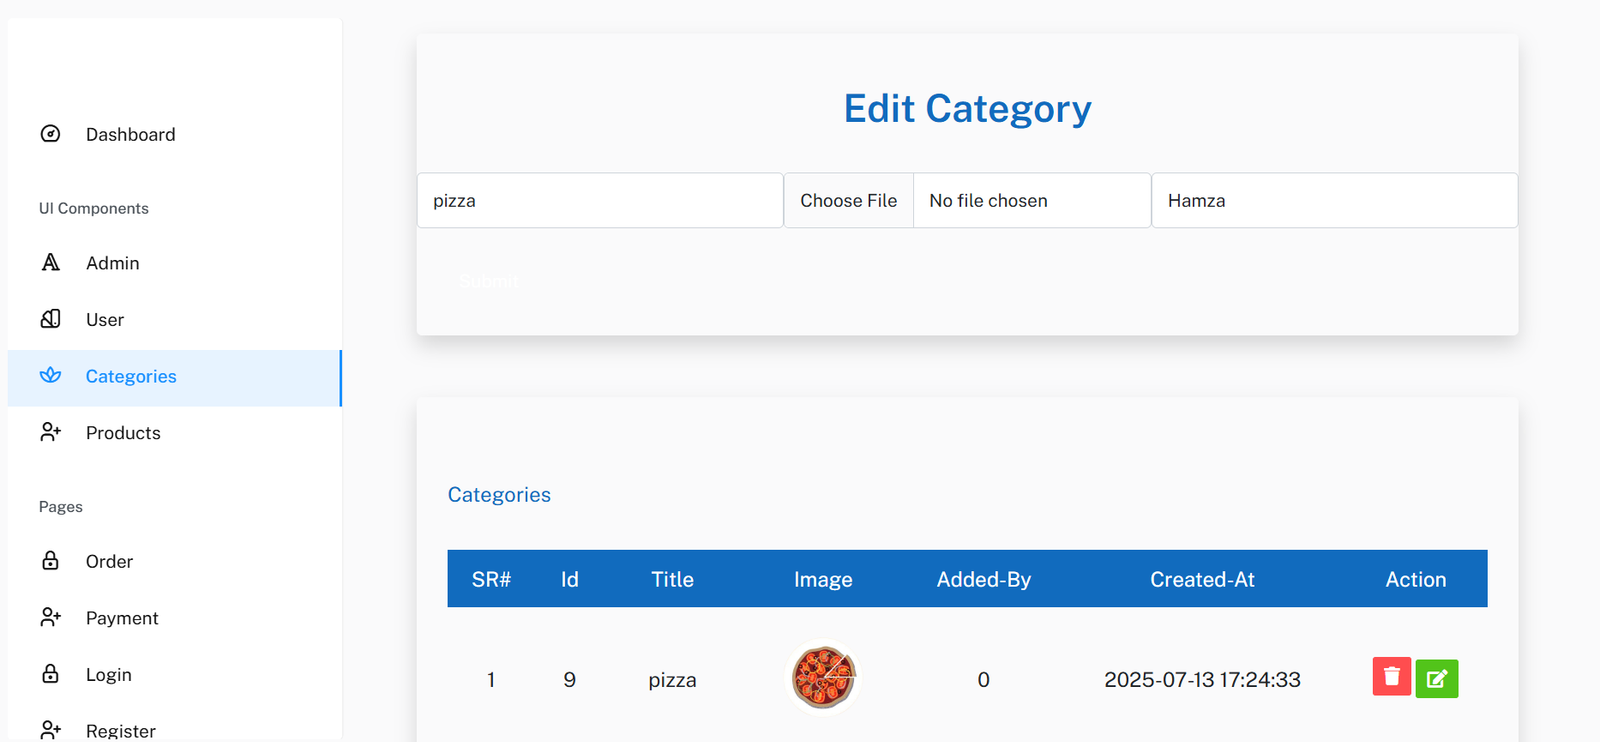Click the Categories lotus icon
1600x742 pixels.
[50, 376]
